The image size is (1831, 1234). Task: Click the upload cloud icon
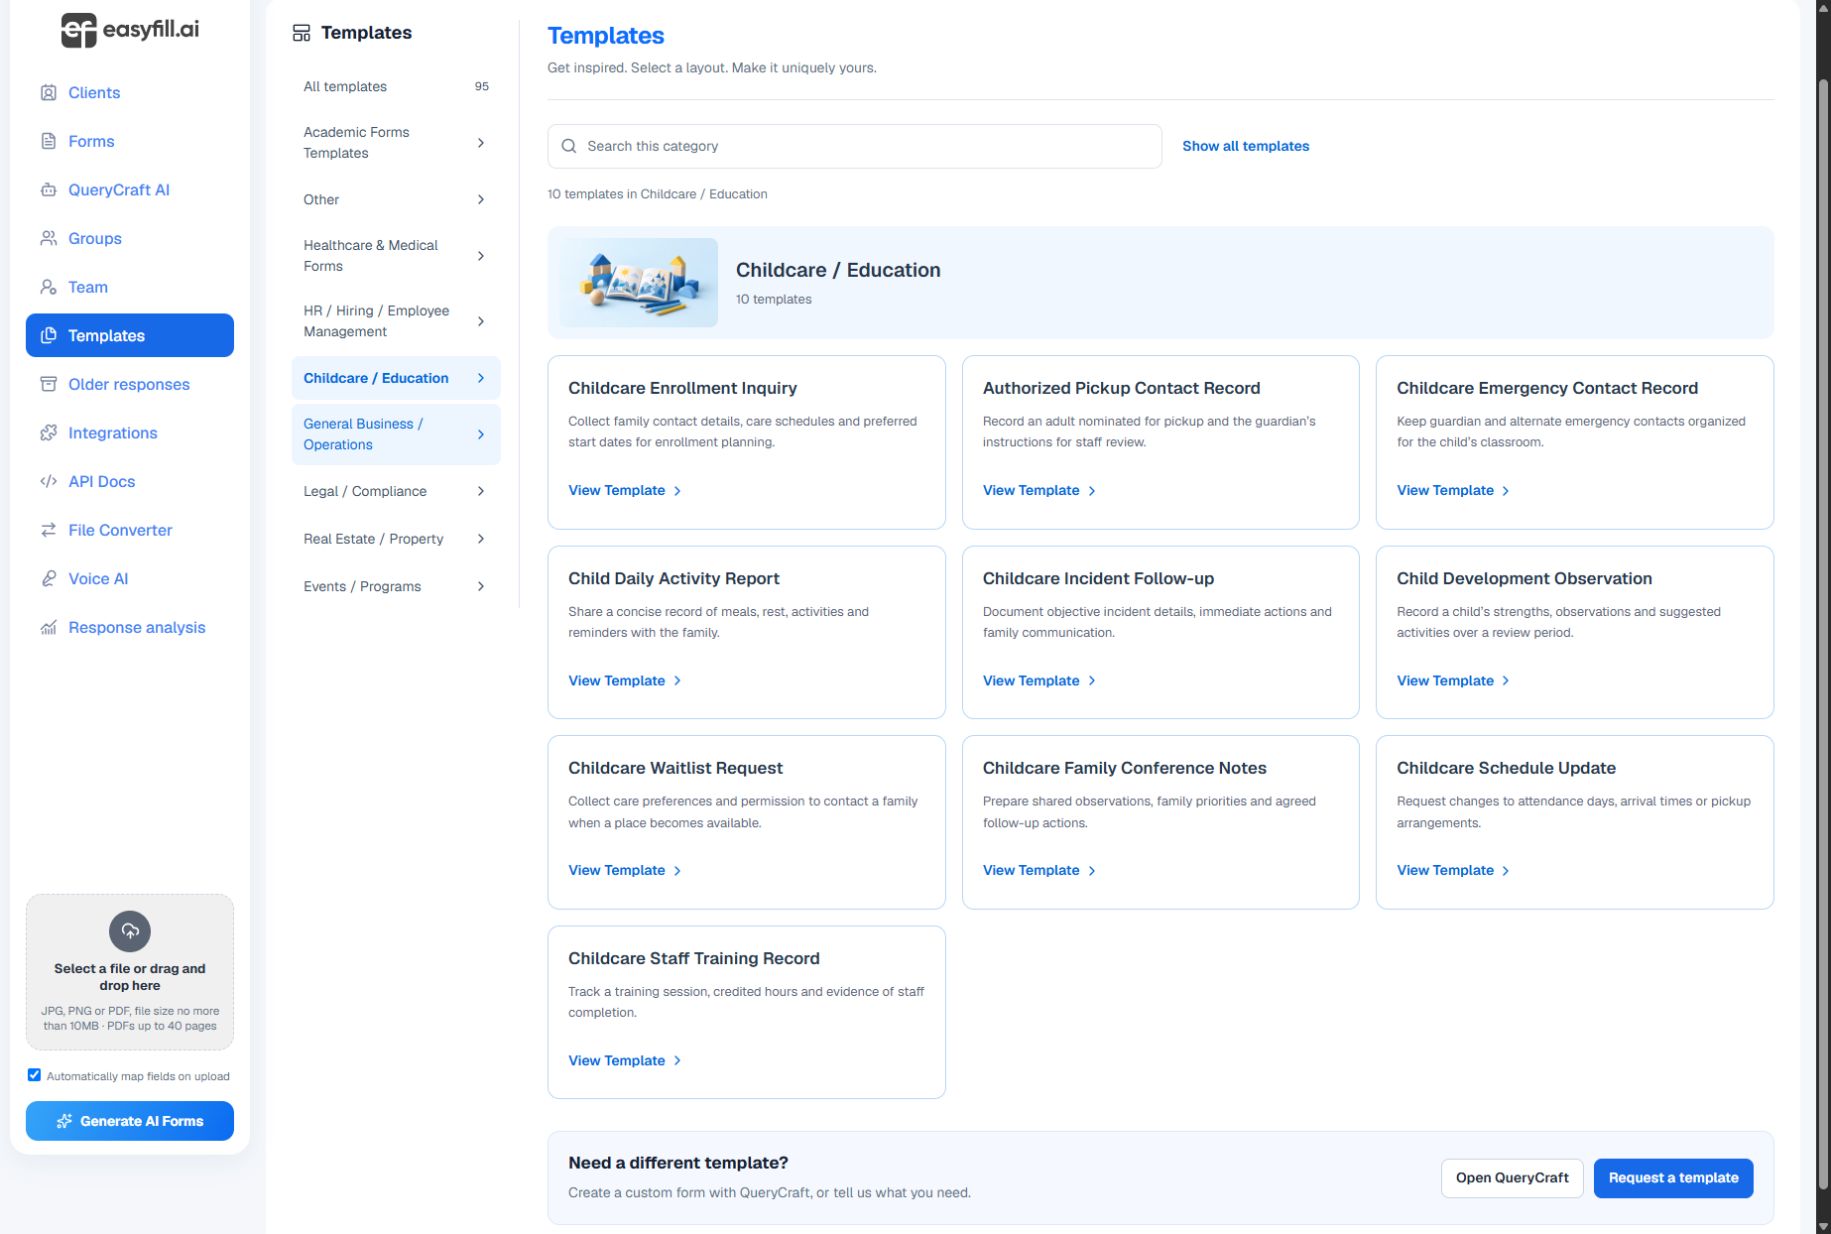(x=130, y=931)
